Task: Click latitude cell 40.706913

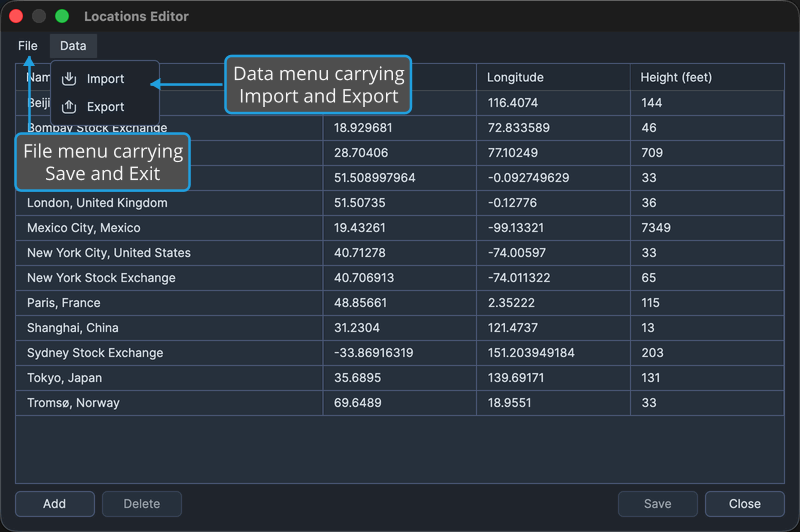Action: tap(399, 278)
